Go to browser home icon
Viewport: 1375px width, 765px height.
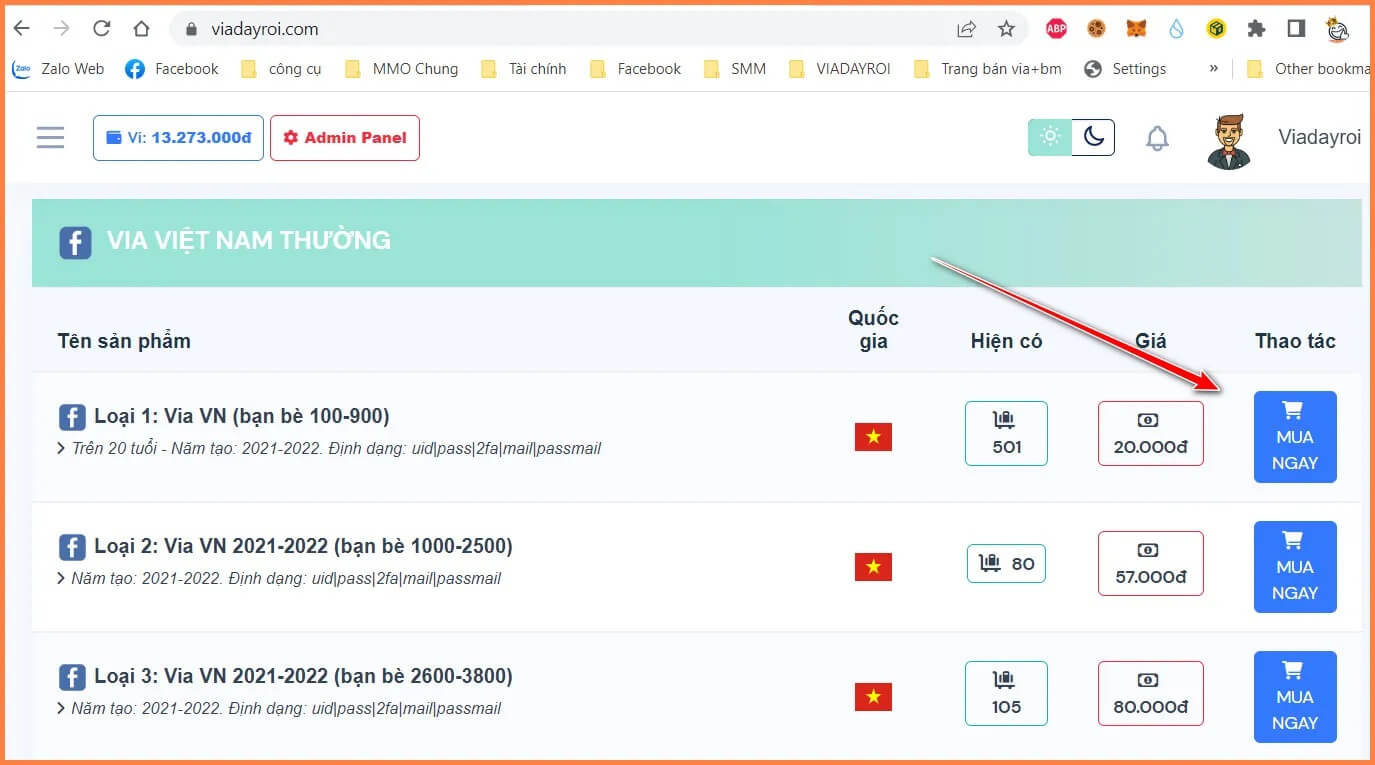click(141, 29)
